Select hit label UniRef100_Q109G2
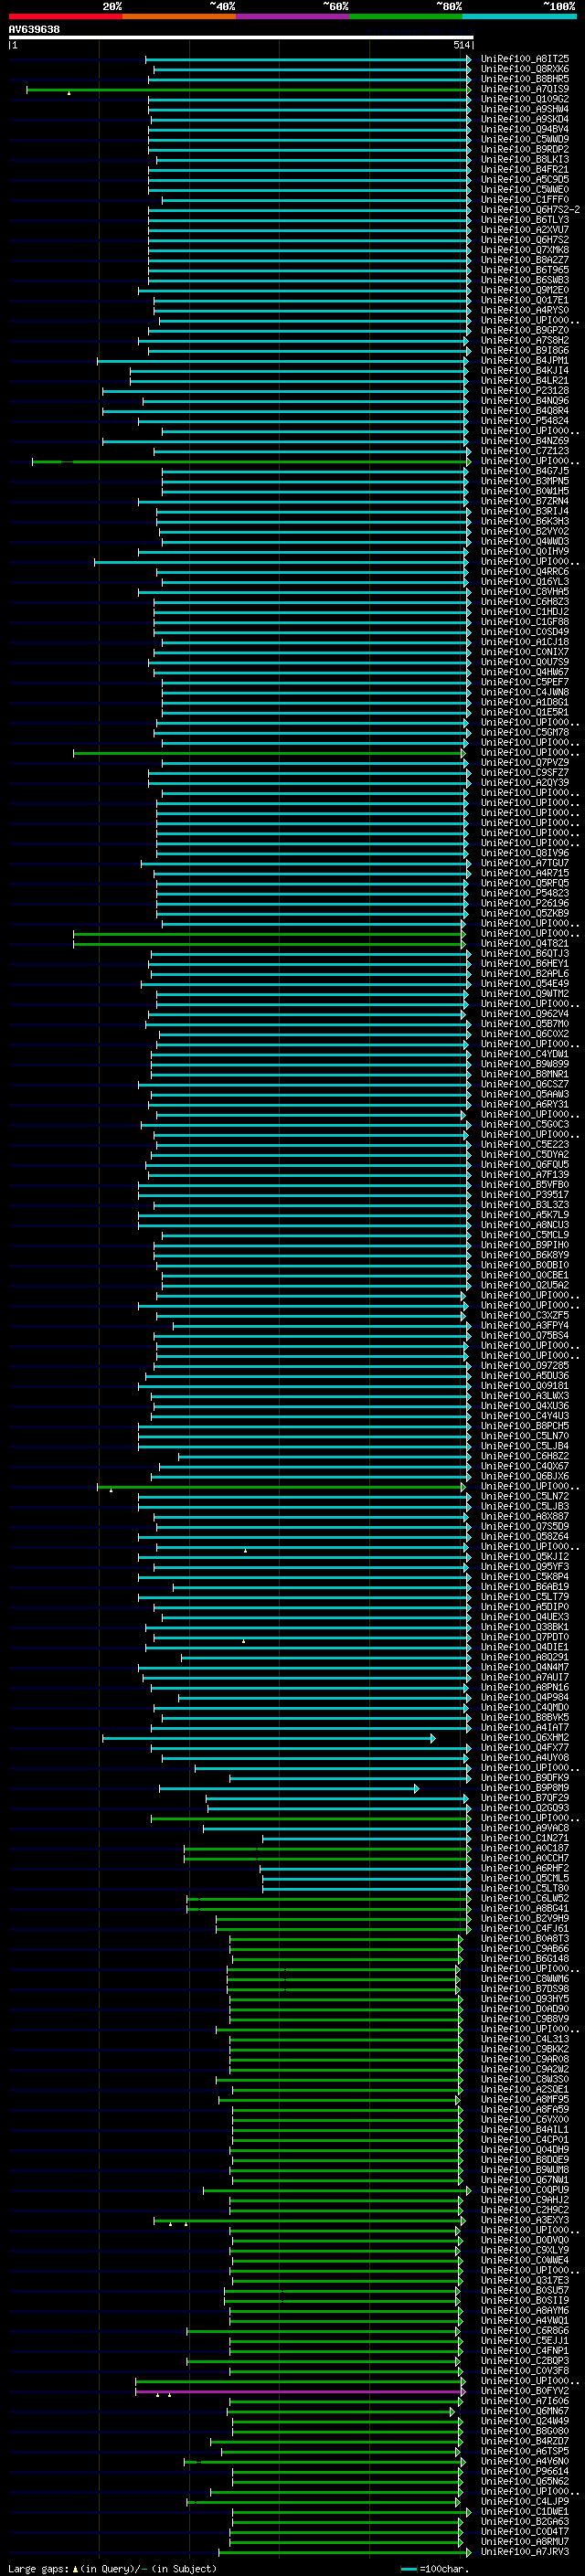585x2576 pixels. point(524,99)
